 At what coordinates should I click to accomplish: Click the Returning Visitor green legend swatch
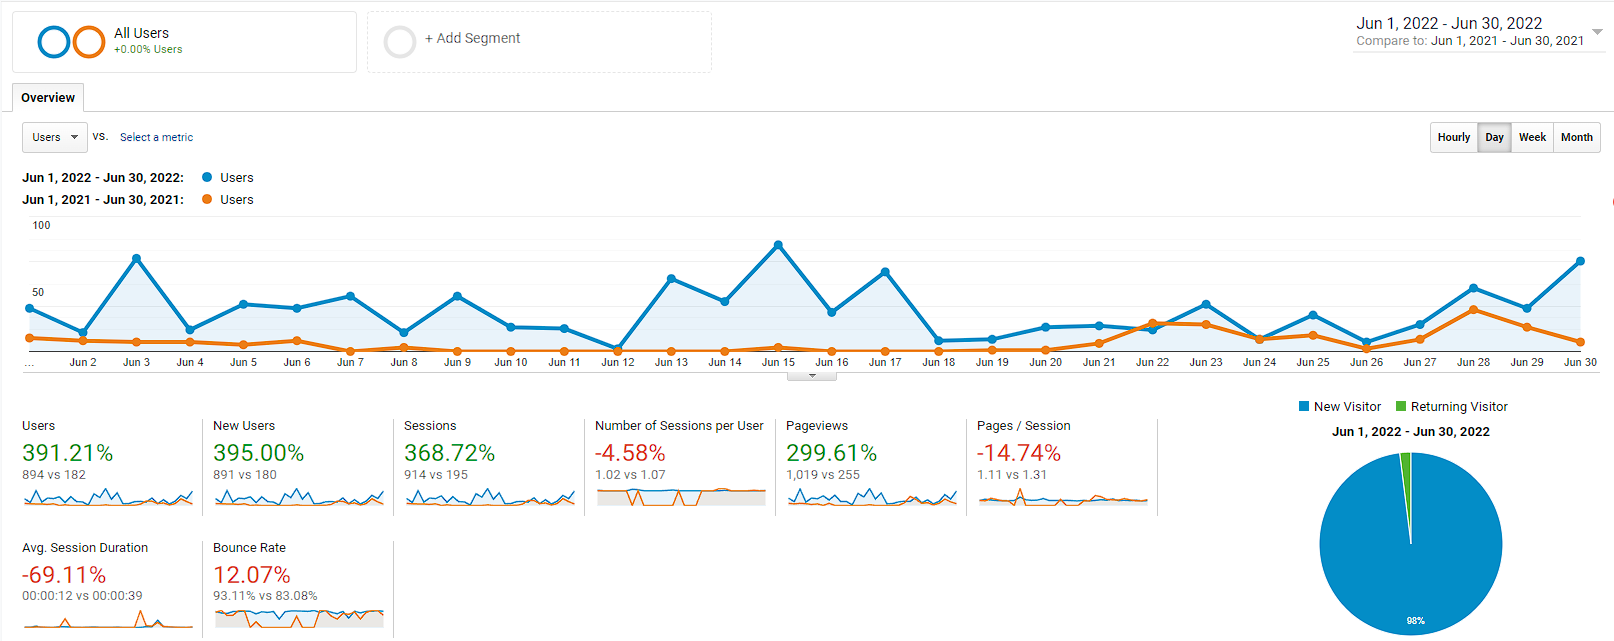tap(1400, 406)
